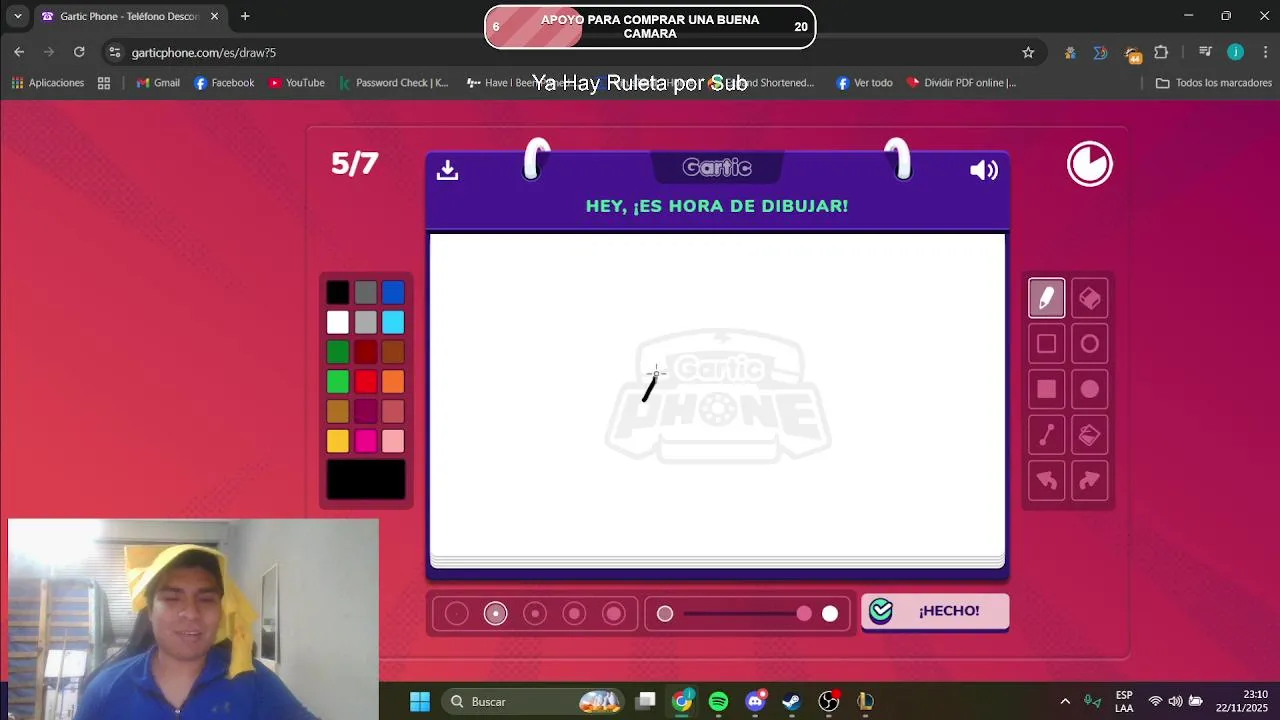1280x720 pixels.
Task: Redo the drawing stroke
Action: click(1090, 481)
